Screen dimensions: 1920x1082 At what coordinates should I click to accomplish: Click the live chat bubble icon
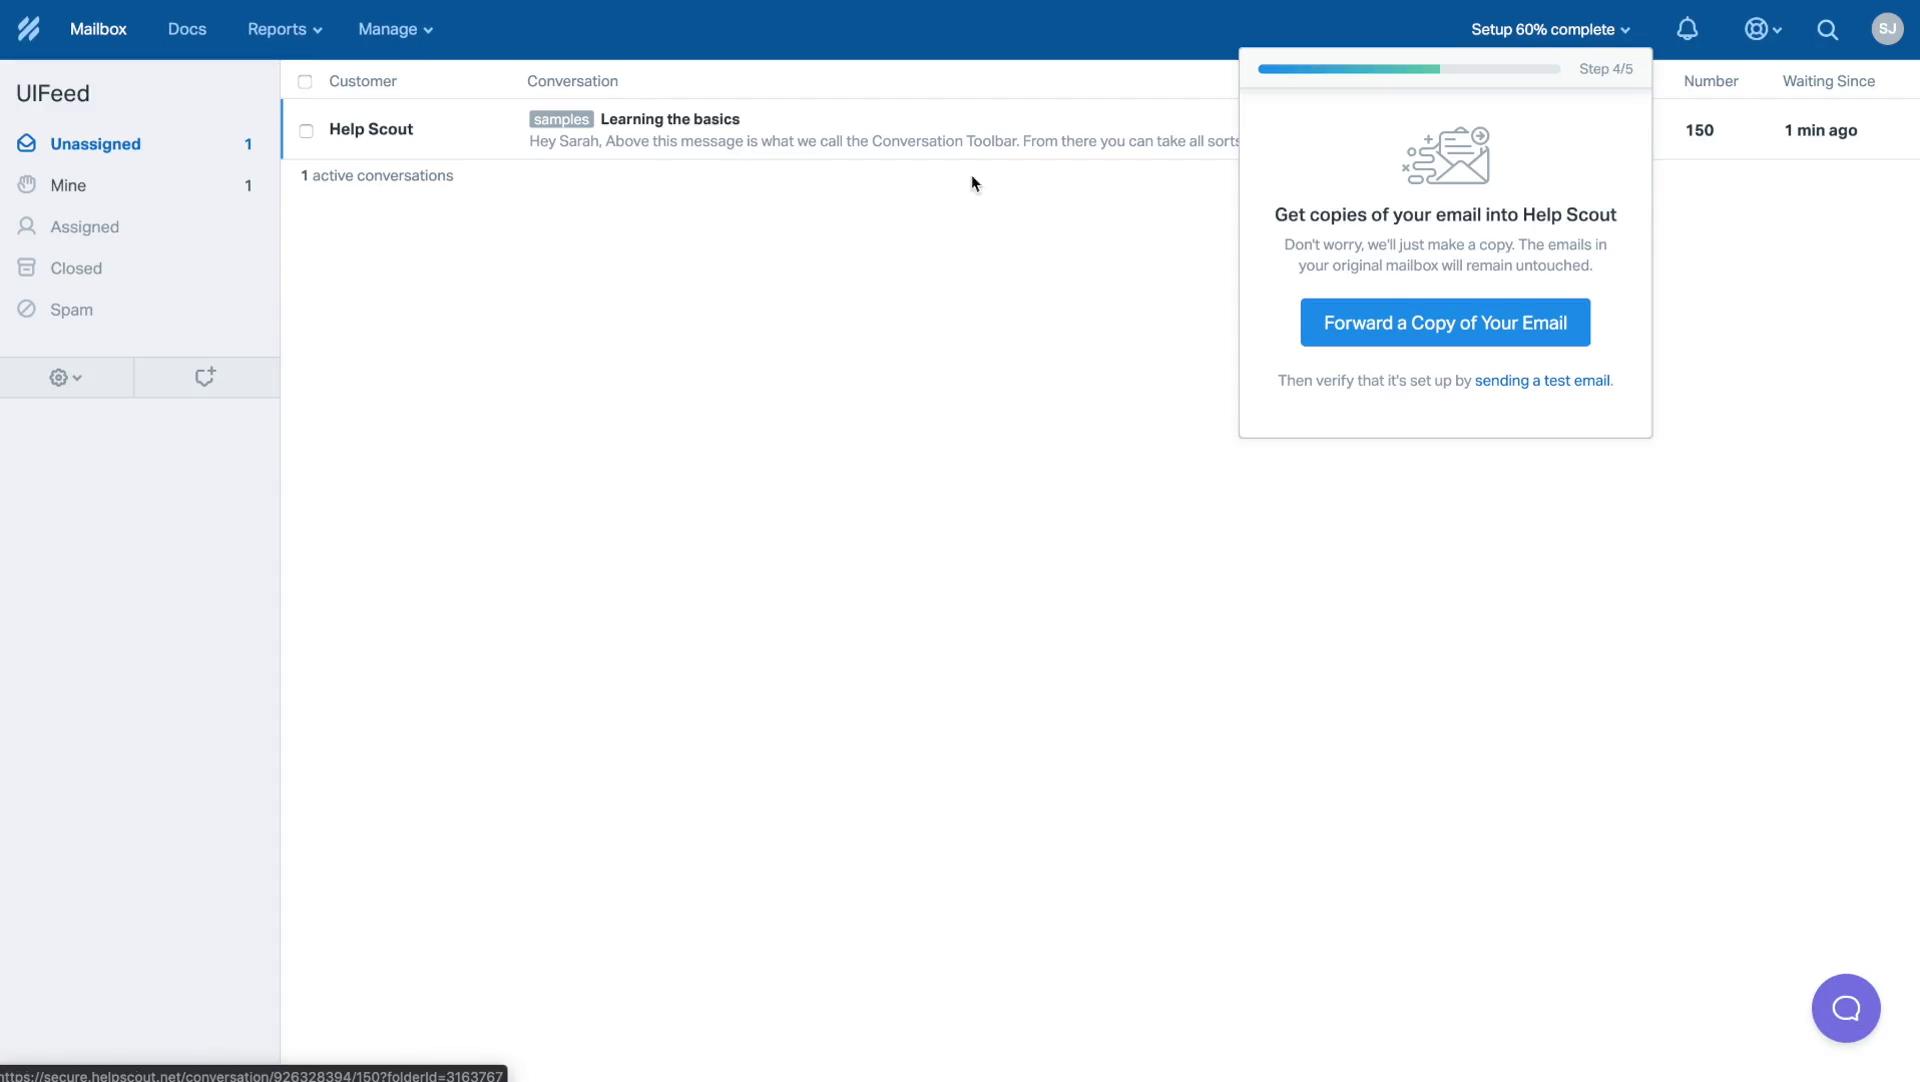click(1845, 1007)
